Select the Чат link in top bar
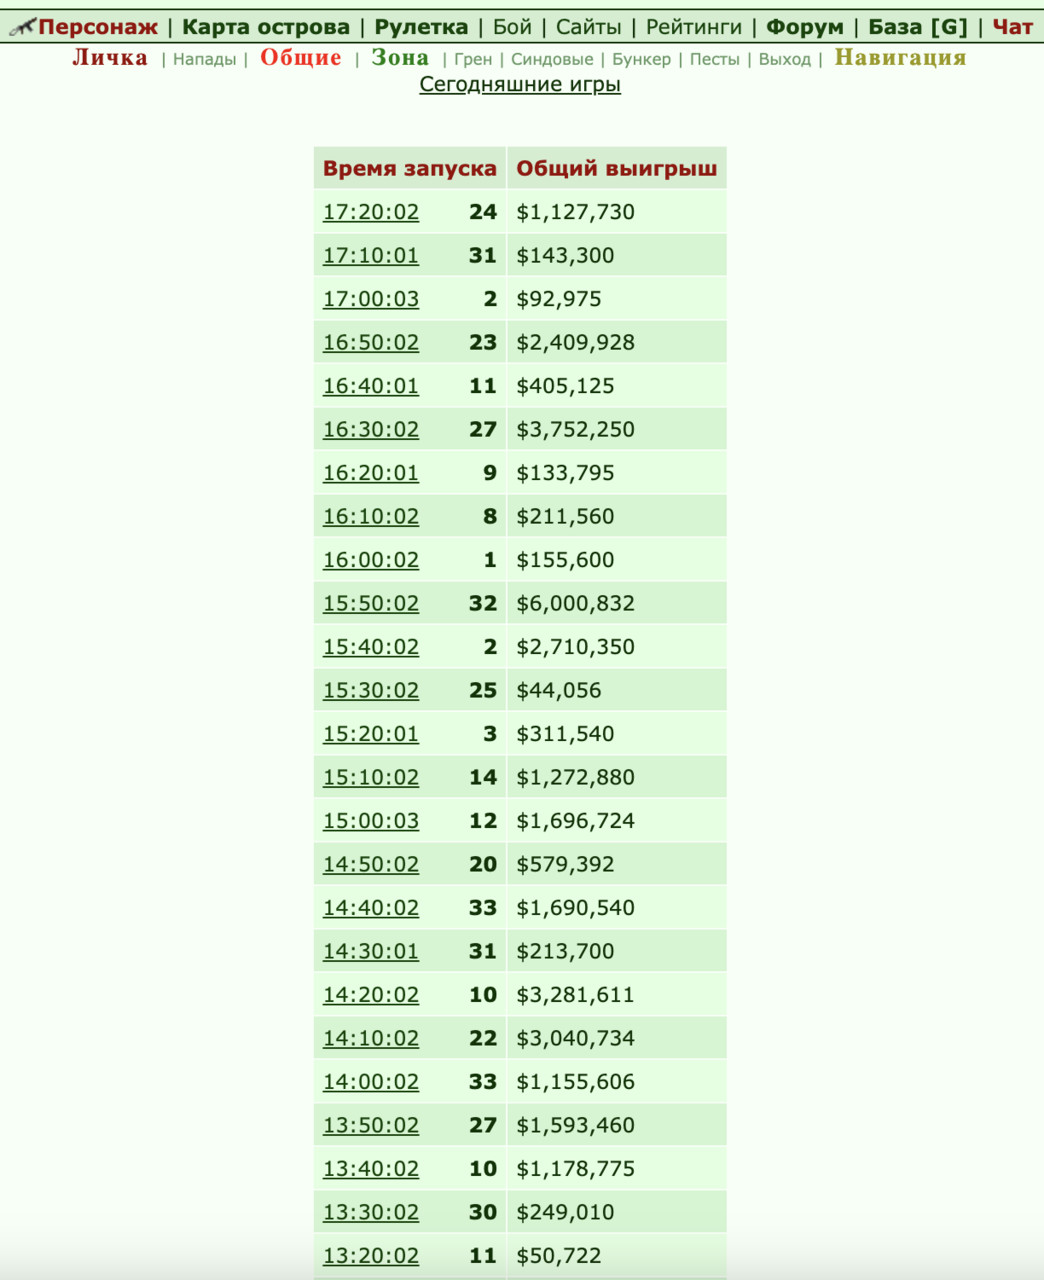Screen dimensions: 1044x1280 (1012, 27)
